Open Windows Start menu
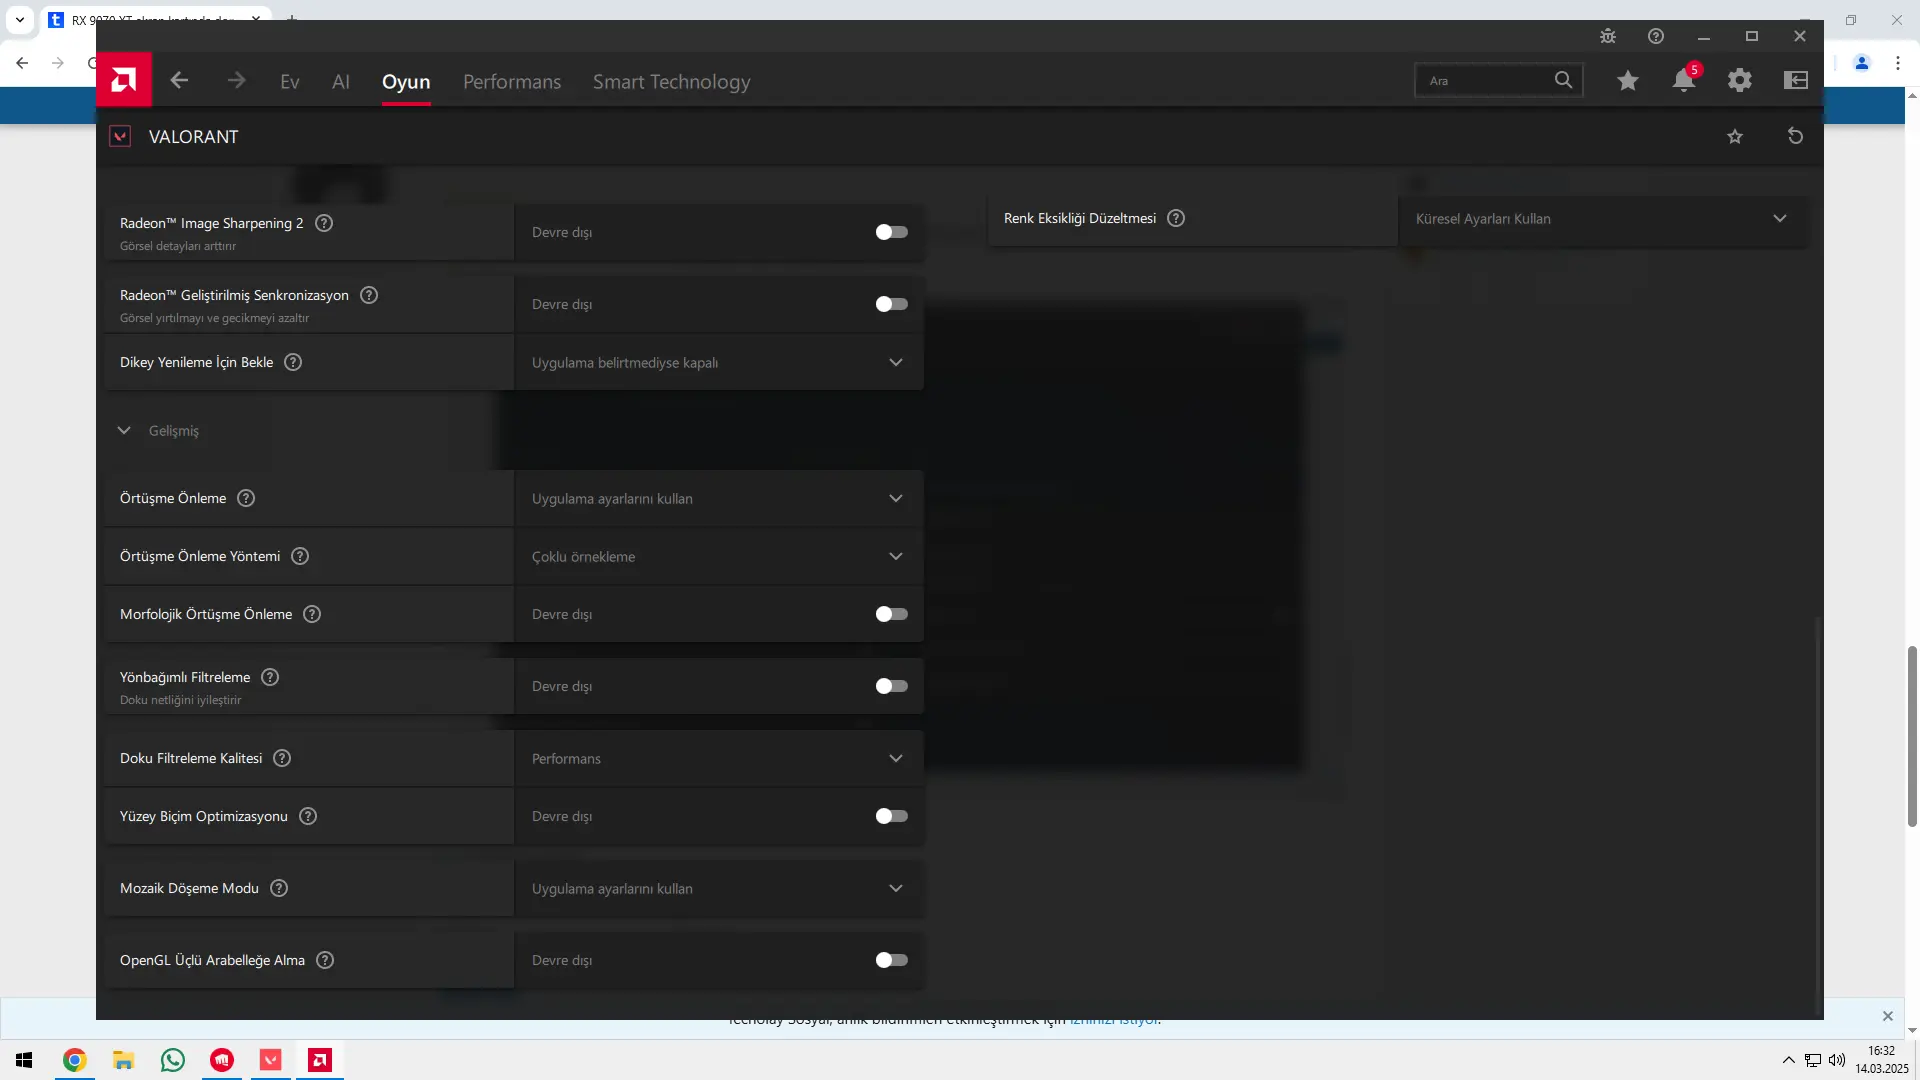1920x1080 pixels. pyautogui.click(x=25, y=1060)
